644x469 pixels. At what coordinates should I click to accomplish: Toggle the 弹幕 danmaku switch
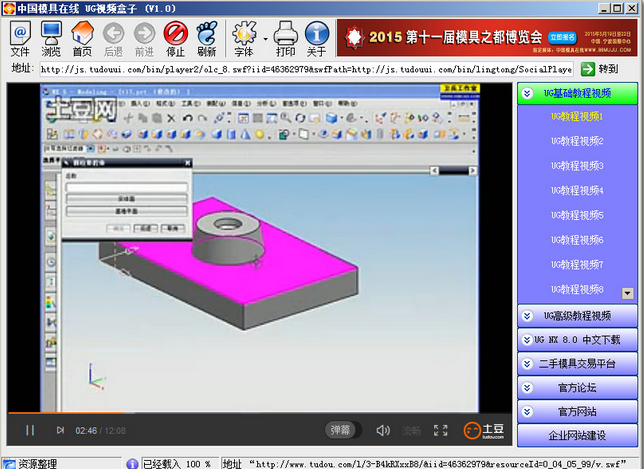[343, 430]
